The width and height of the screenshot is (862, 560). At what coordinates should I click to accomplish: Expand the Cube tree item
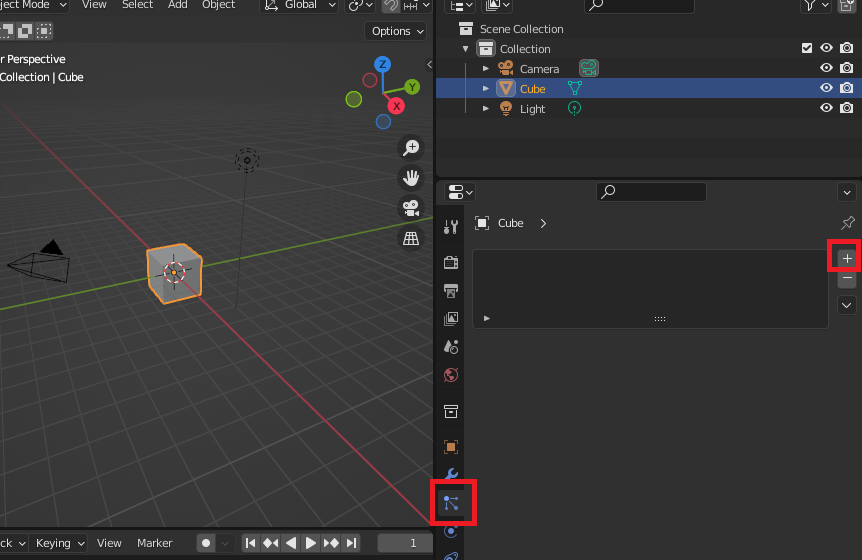tap(485, 88)
